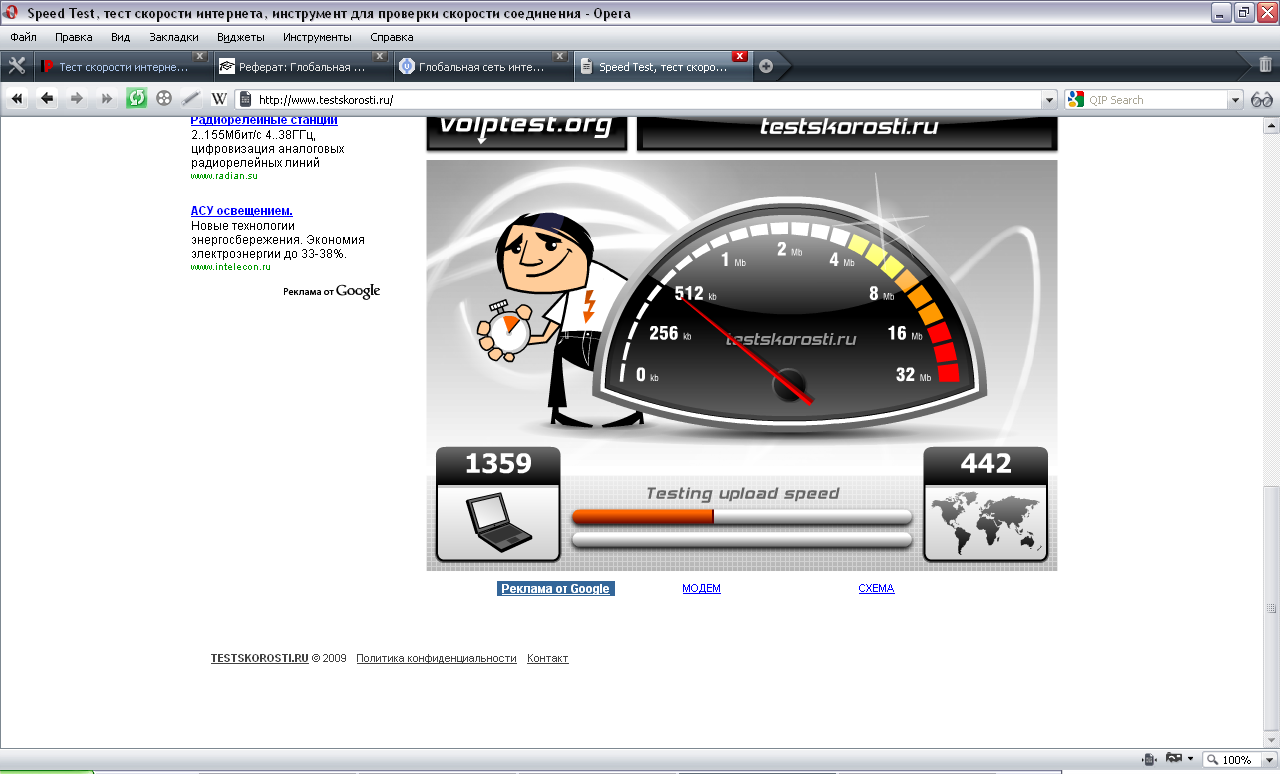The image size is (1280, 774).
Task: Open the TESTSKOROSTI.RU footer link
Action: click(259, 658)
